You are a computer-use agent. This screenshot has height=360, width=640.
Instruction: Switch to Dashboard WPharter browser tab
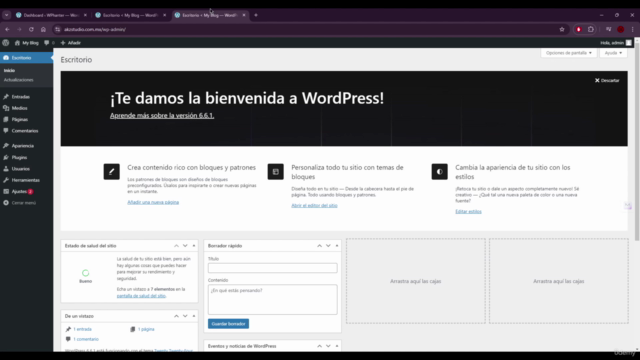51,15
